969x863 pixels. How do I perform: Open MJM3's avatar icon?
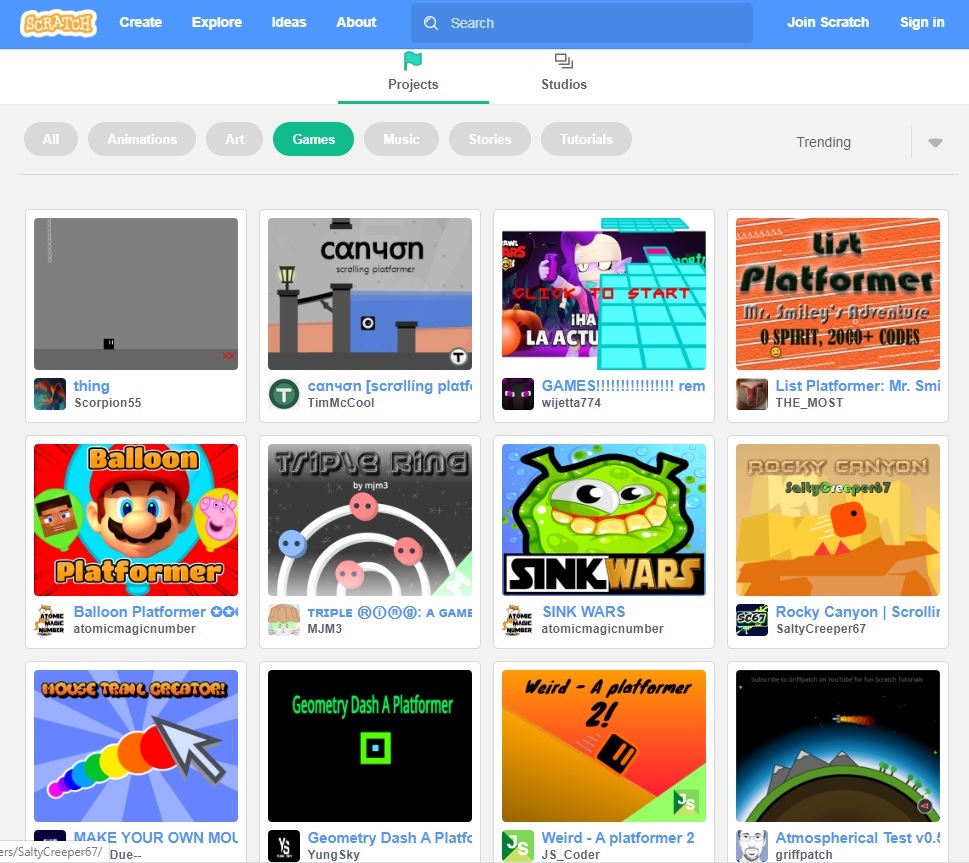[284, 620]
